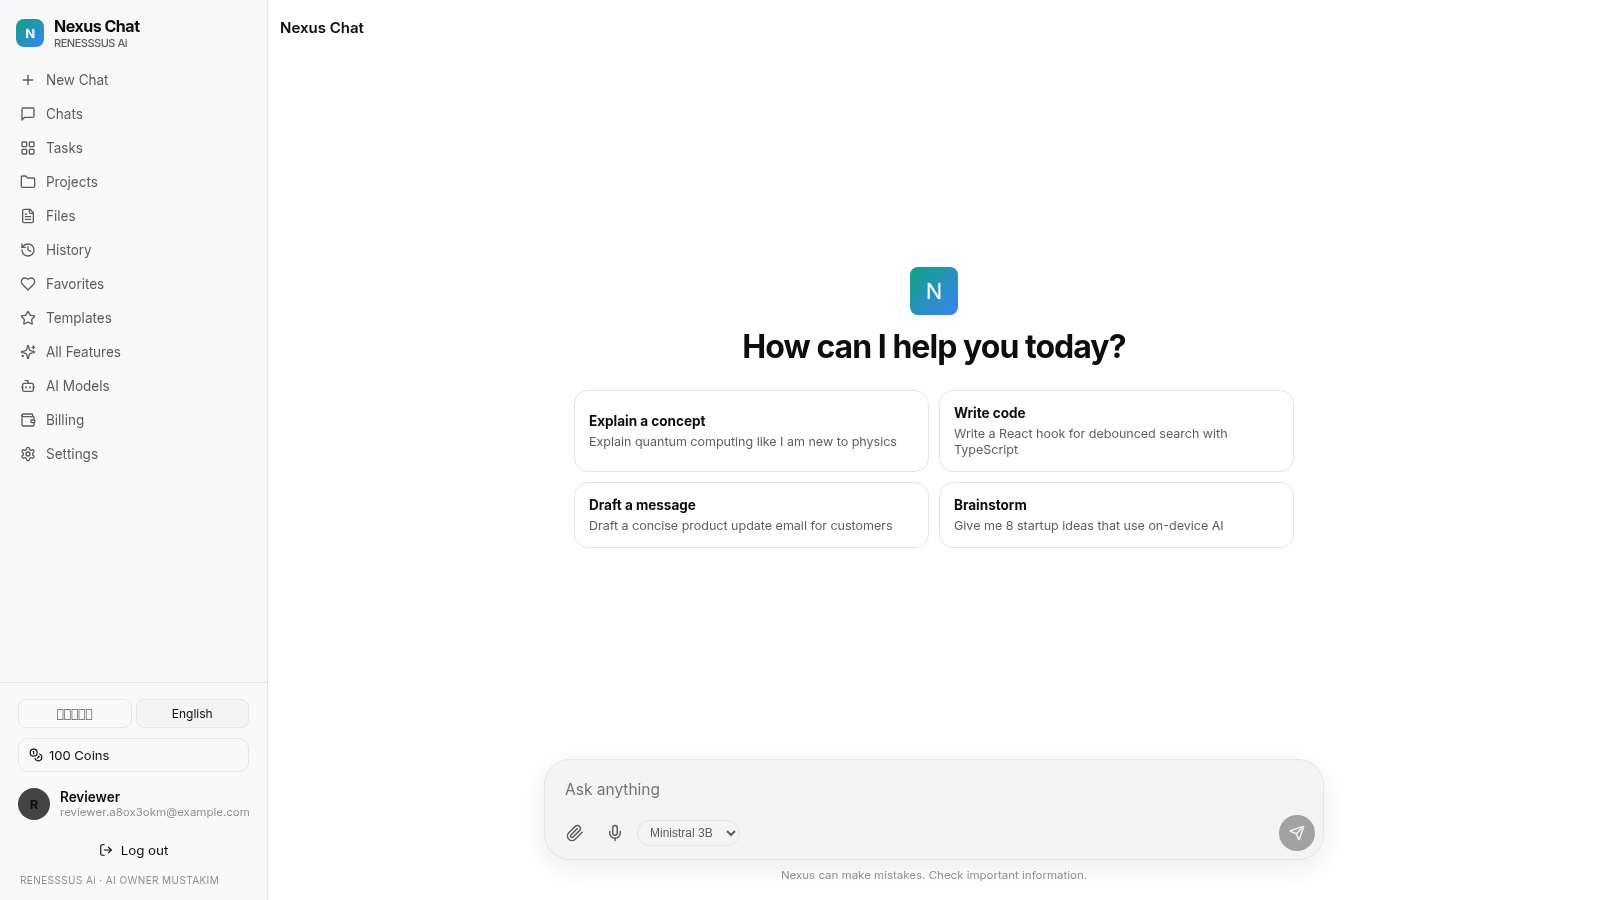Select the Brainstorm suggestion card
The width and height of the screenshot is (1600, 900).
[x=1116, y=515]
